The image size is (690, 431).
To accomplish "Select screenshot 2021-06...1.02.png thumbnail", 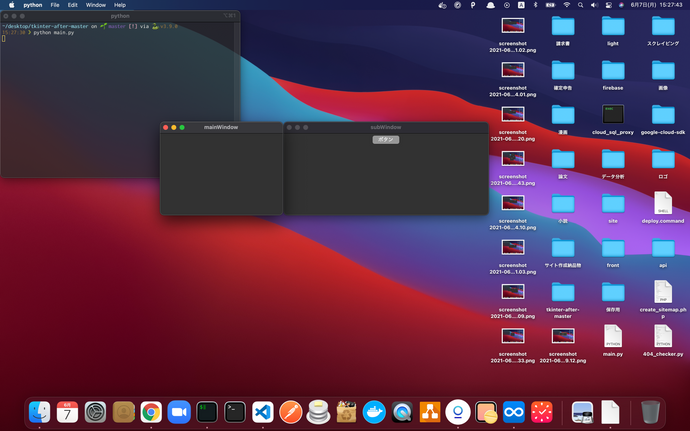I will coord(513,26).
